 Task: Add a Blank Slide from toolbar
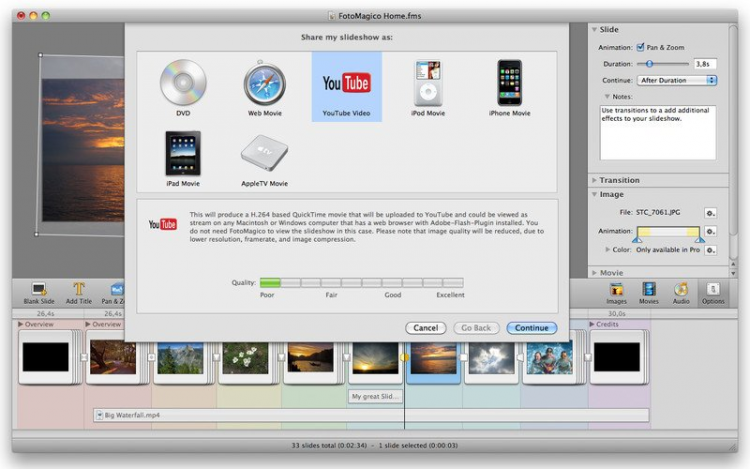39,293
